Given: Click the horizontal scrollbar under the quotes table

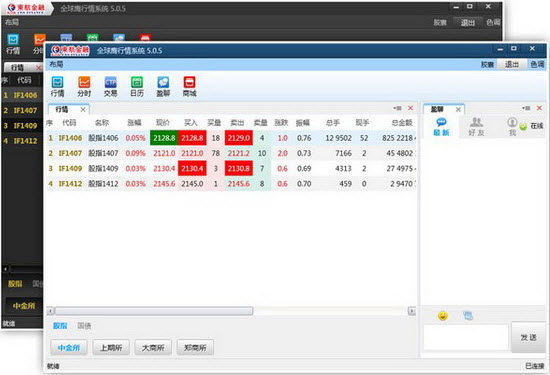Looking at the screenshot, I should point(231,311).
